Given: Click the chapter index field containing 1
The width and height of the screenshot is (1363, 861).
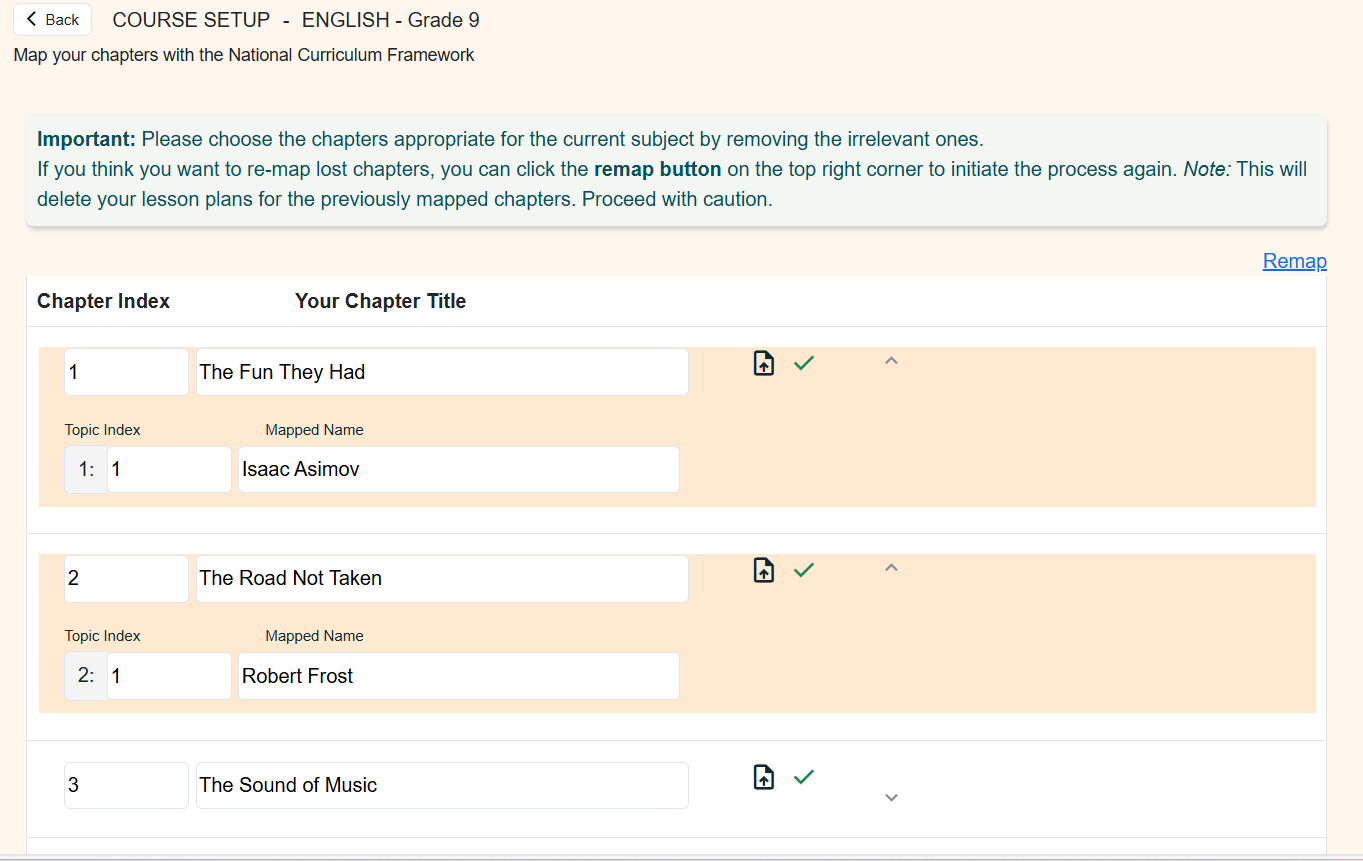Looking at the screenshot, I should [x=126, y=372].
